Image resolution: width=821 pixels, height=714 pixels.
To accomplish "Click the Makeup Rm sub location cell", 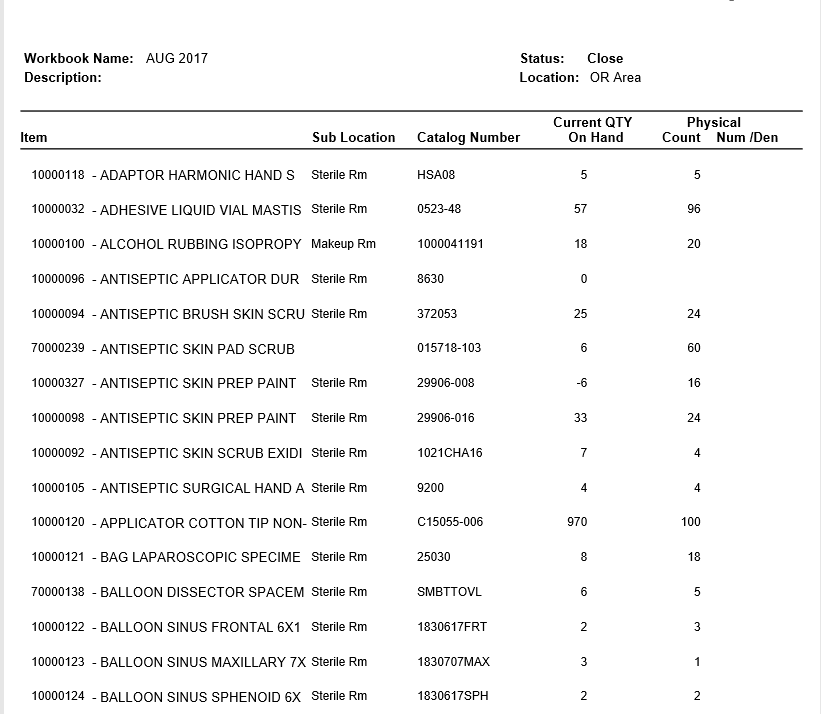I will pos(343,244).
